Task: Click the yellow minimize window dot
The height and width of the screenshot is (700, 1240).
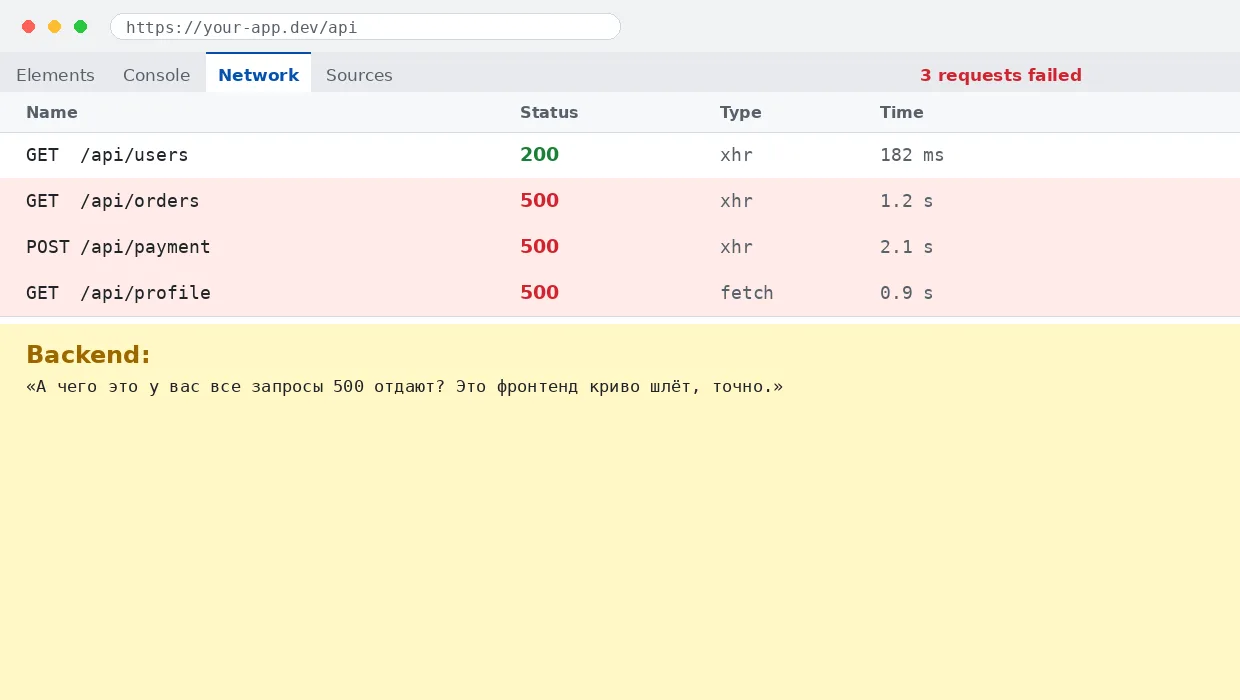Action: [55, 27]
